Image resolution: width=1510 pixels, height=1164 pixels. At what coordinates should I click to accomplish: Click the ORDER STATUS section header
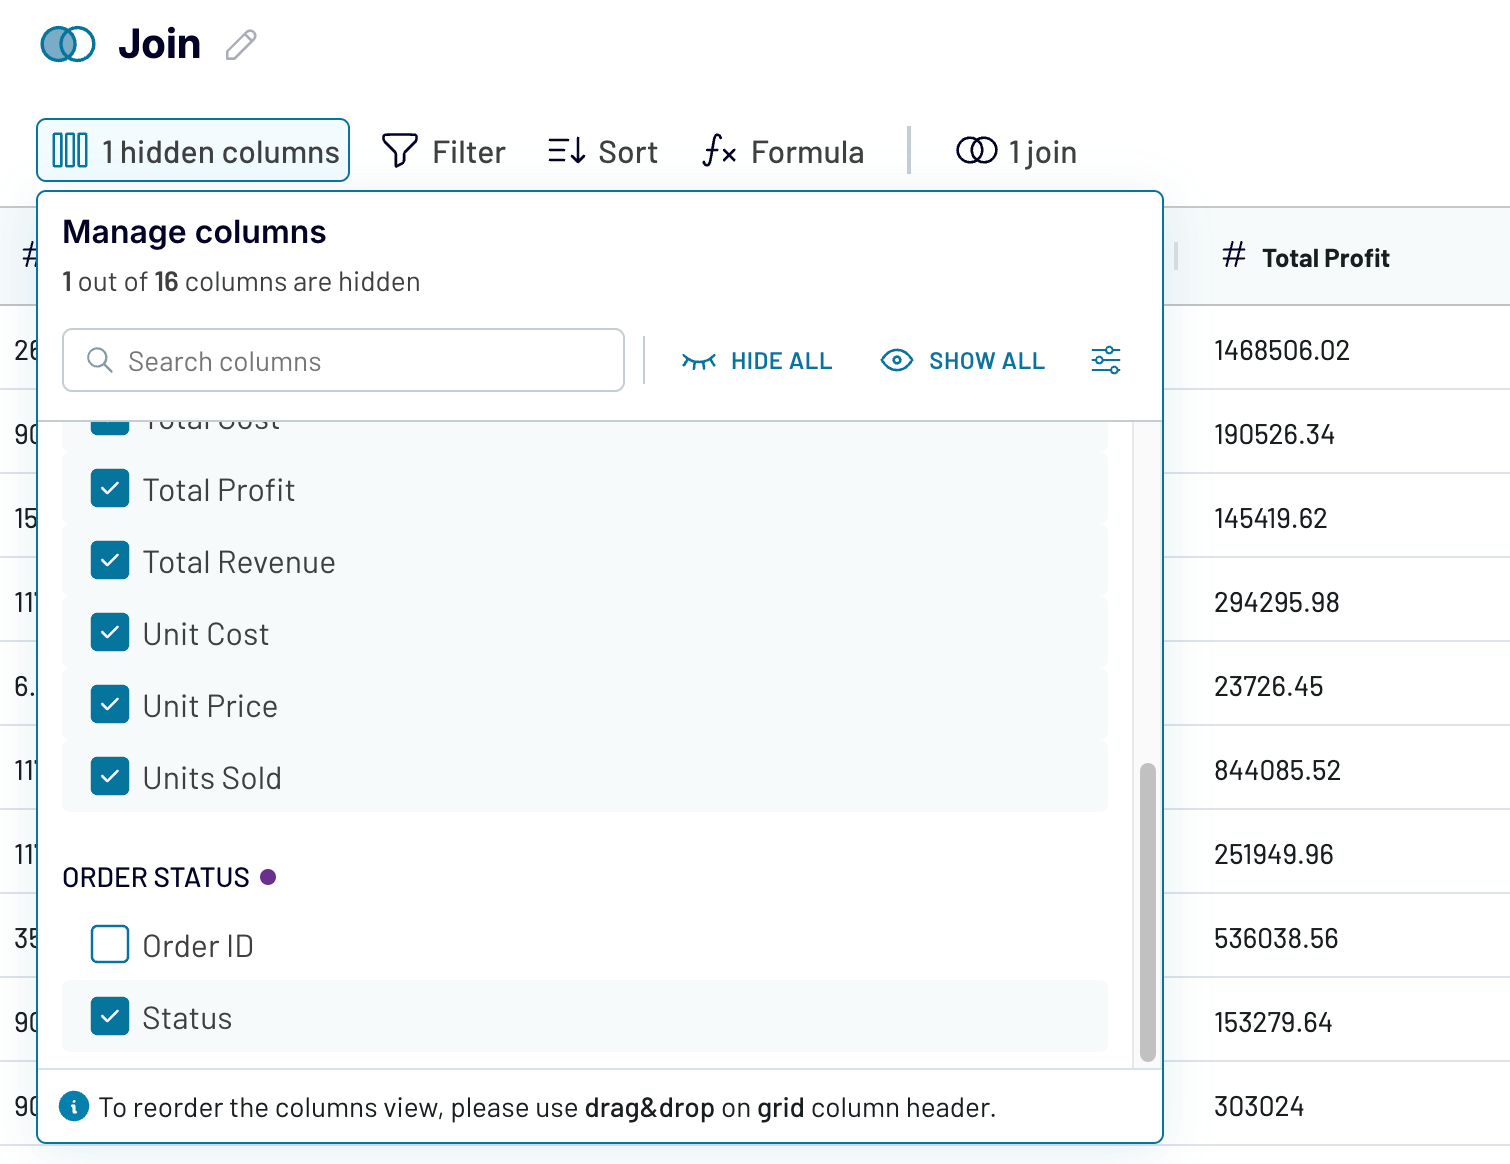coord(156,877)
